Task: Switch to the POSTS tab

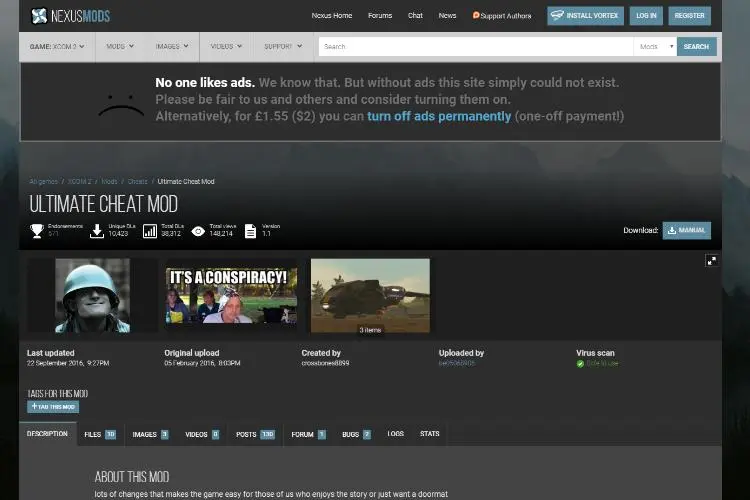Action: [255, 434]
